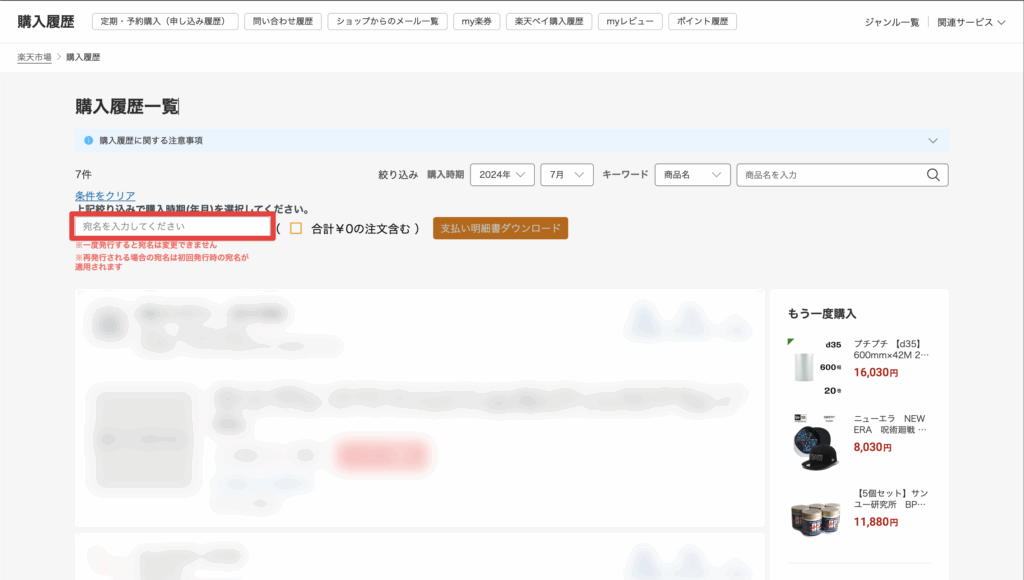Go to 問い合わせ履歴 tab
This screenshot has height=580, width=1024.
283,22
